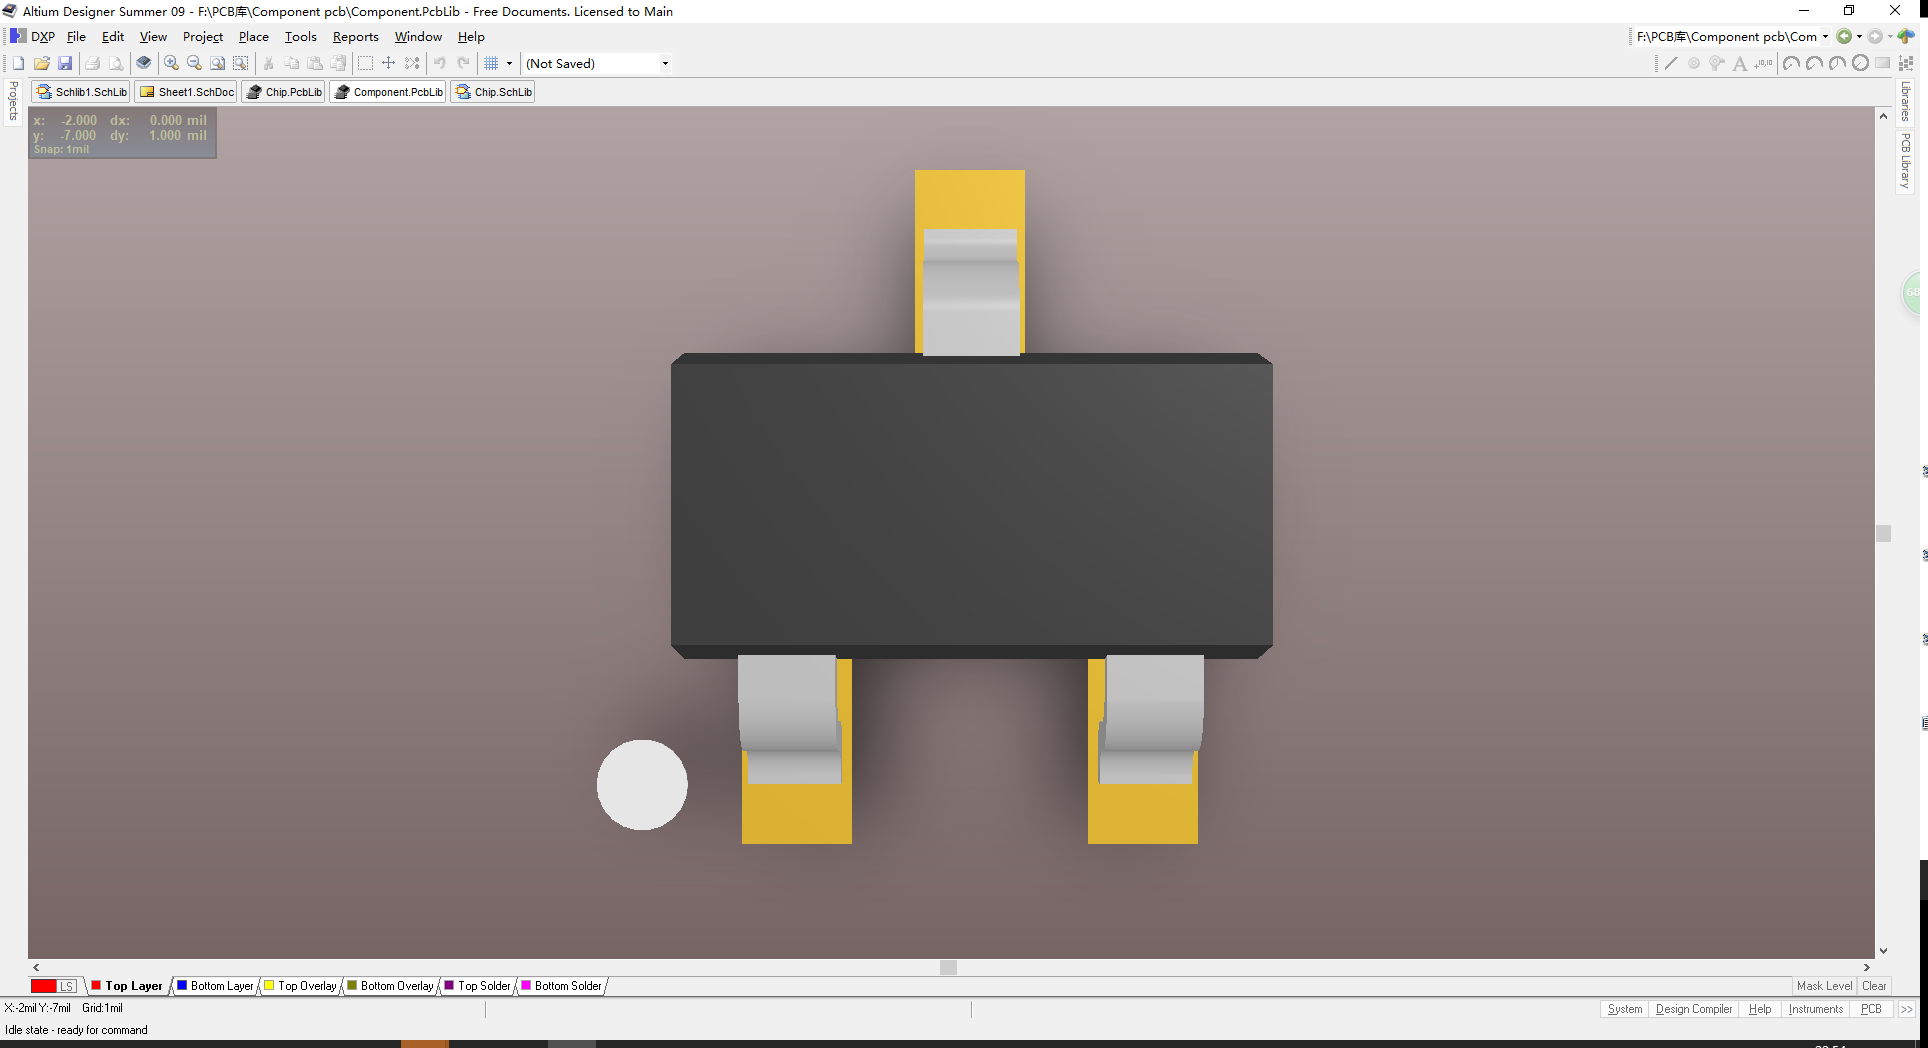Screen dimensions: 1928x1048
Task: Select Place Arc Any Angle tool
Action: 1837,63
